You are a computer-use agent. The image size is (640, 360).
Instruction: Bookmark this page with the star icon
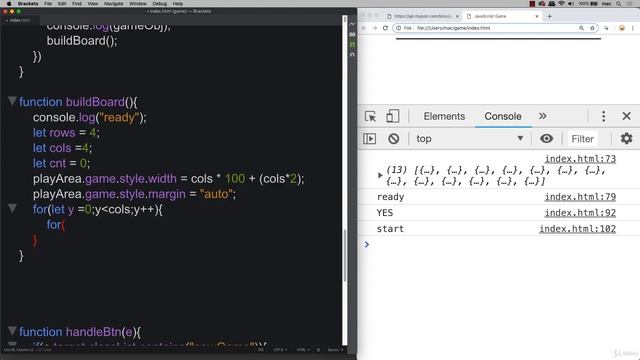pos(592,28)
